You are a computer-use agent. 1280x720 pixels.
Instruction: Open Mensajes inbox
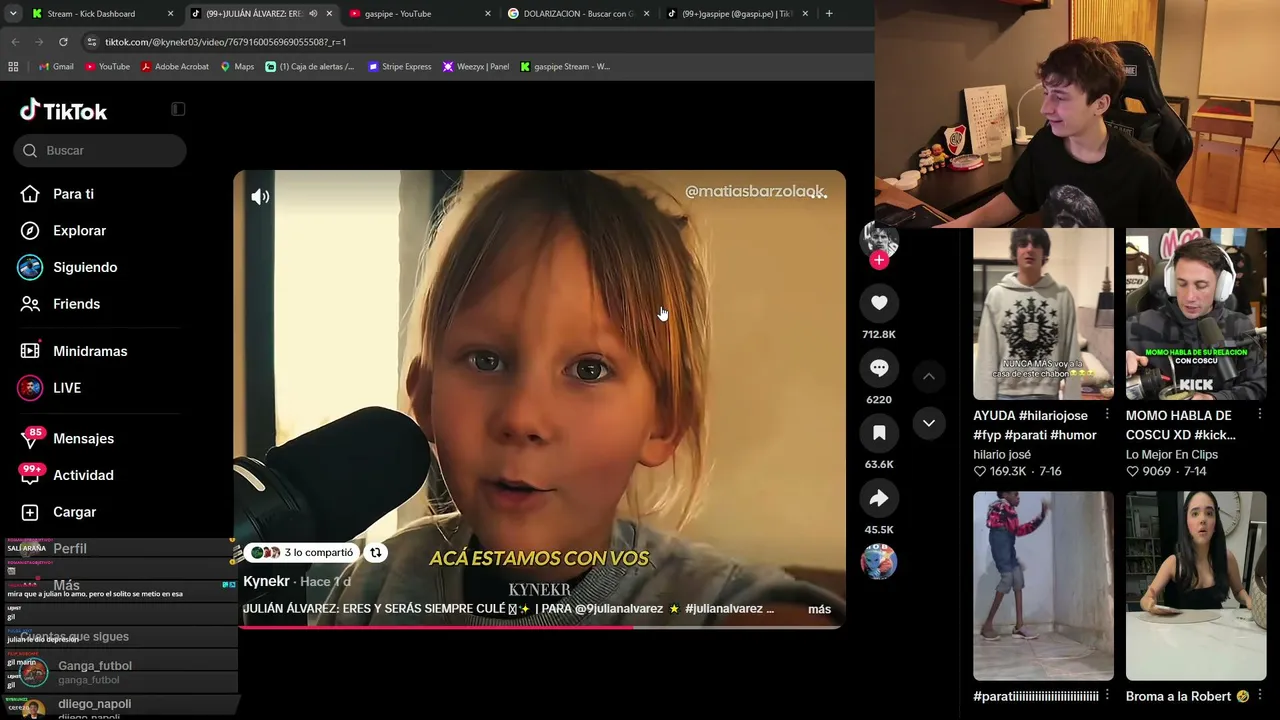83,438
